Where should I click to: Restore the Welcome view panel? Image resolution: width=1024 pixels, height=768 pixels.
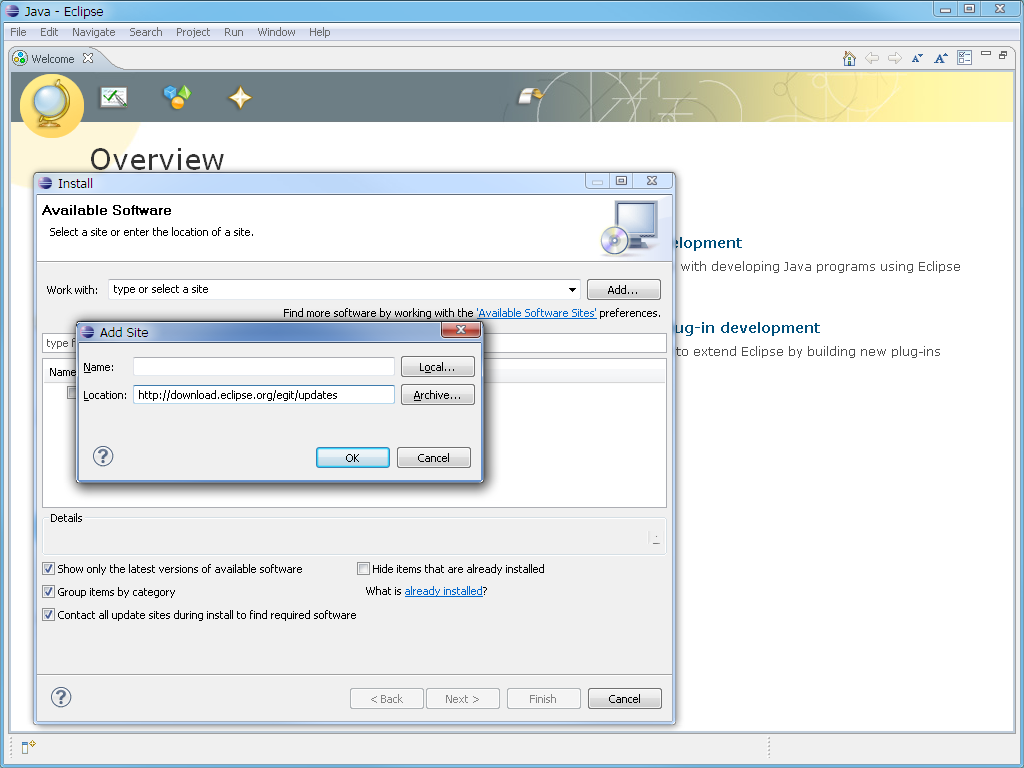pos(1003,55)
